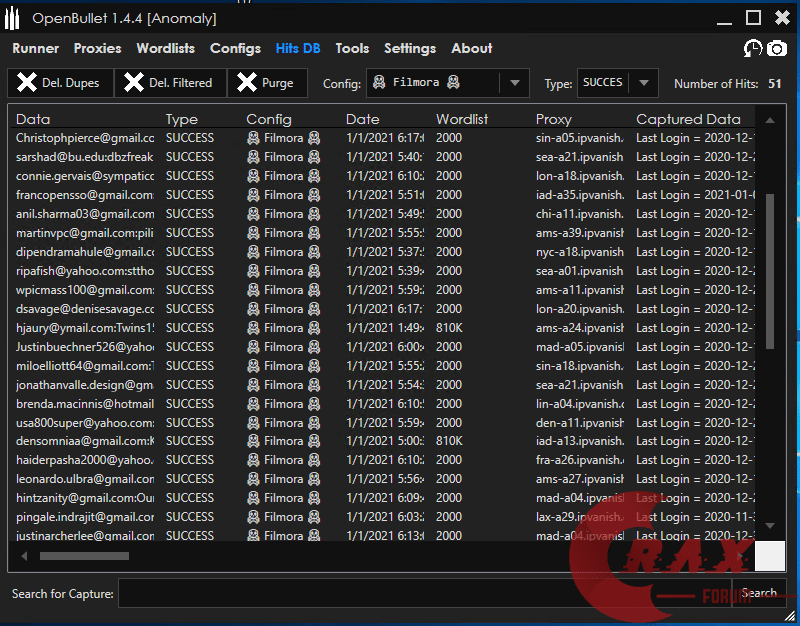
Task: Click the skull icon right of Filmora in Config box
Action: coord(453,82)
